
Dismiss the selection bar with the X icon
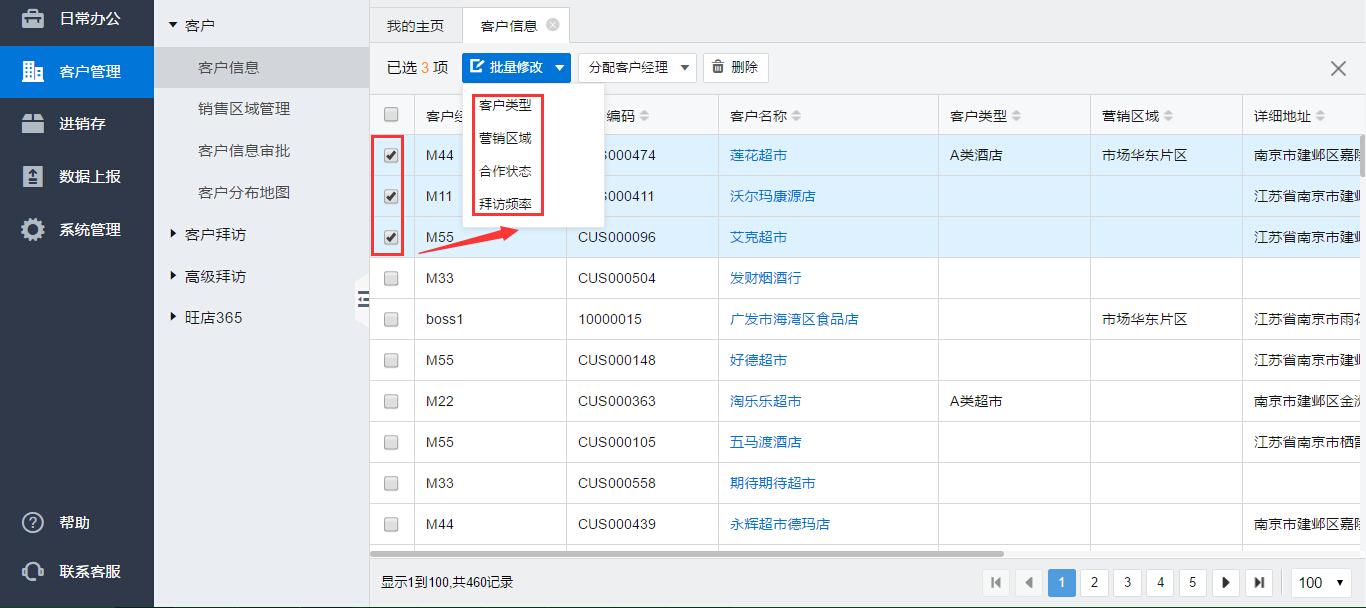(1338, 68)
